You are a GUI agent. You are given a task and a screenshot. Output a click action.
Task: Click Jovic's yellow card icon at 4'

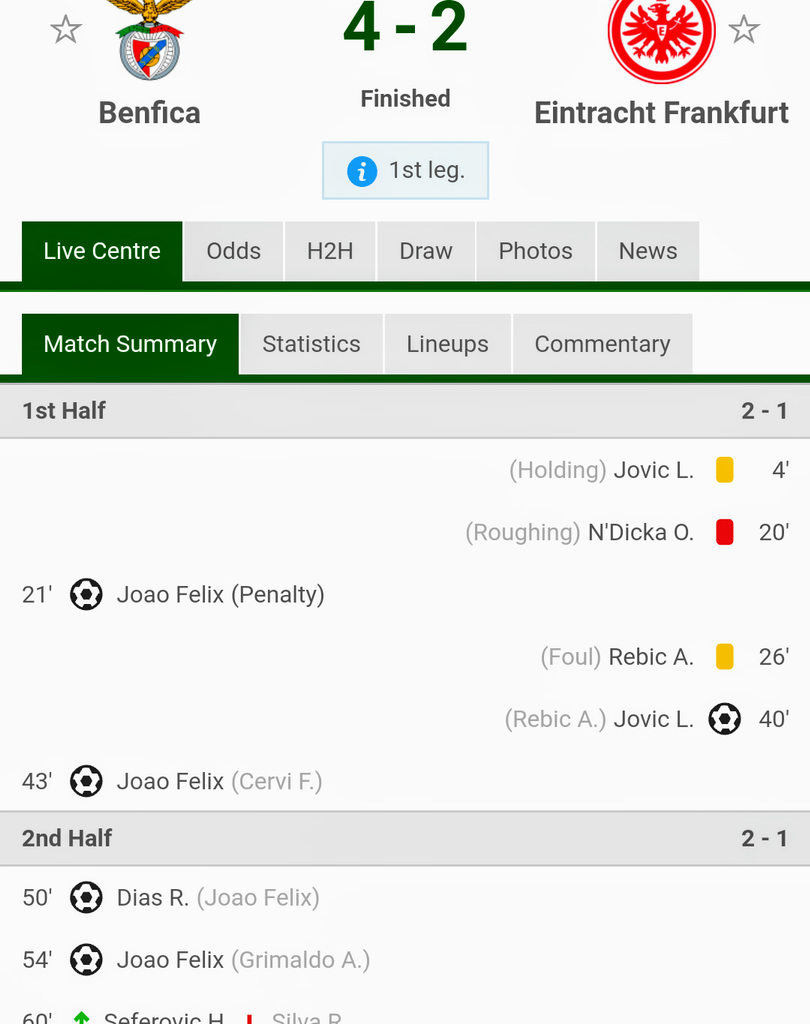coord(724,470)
